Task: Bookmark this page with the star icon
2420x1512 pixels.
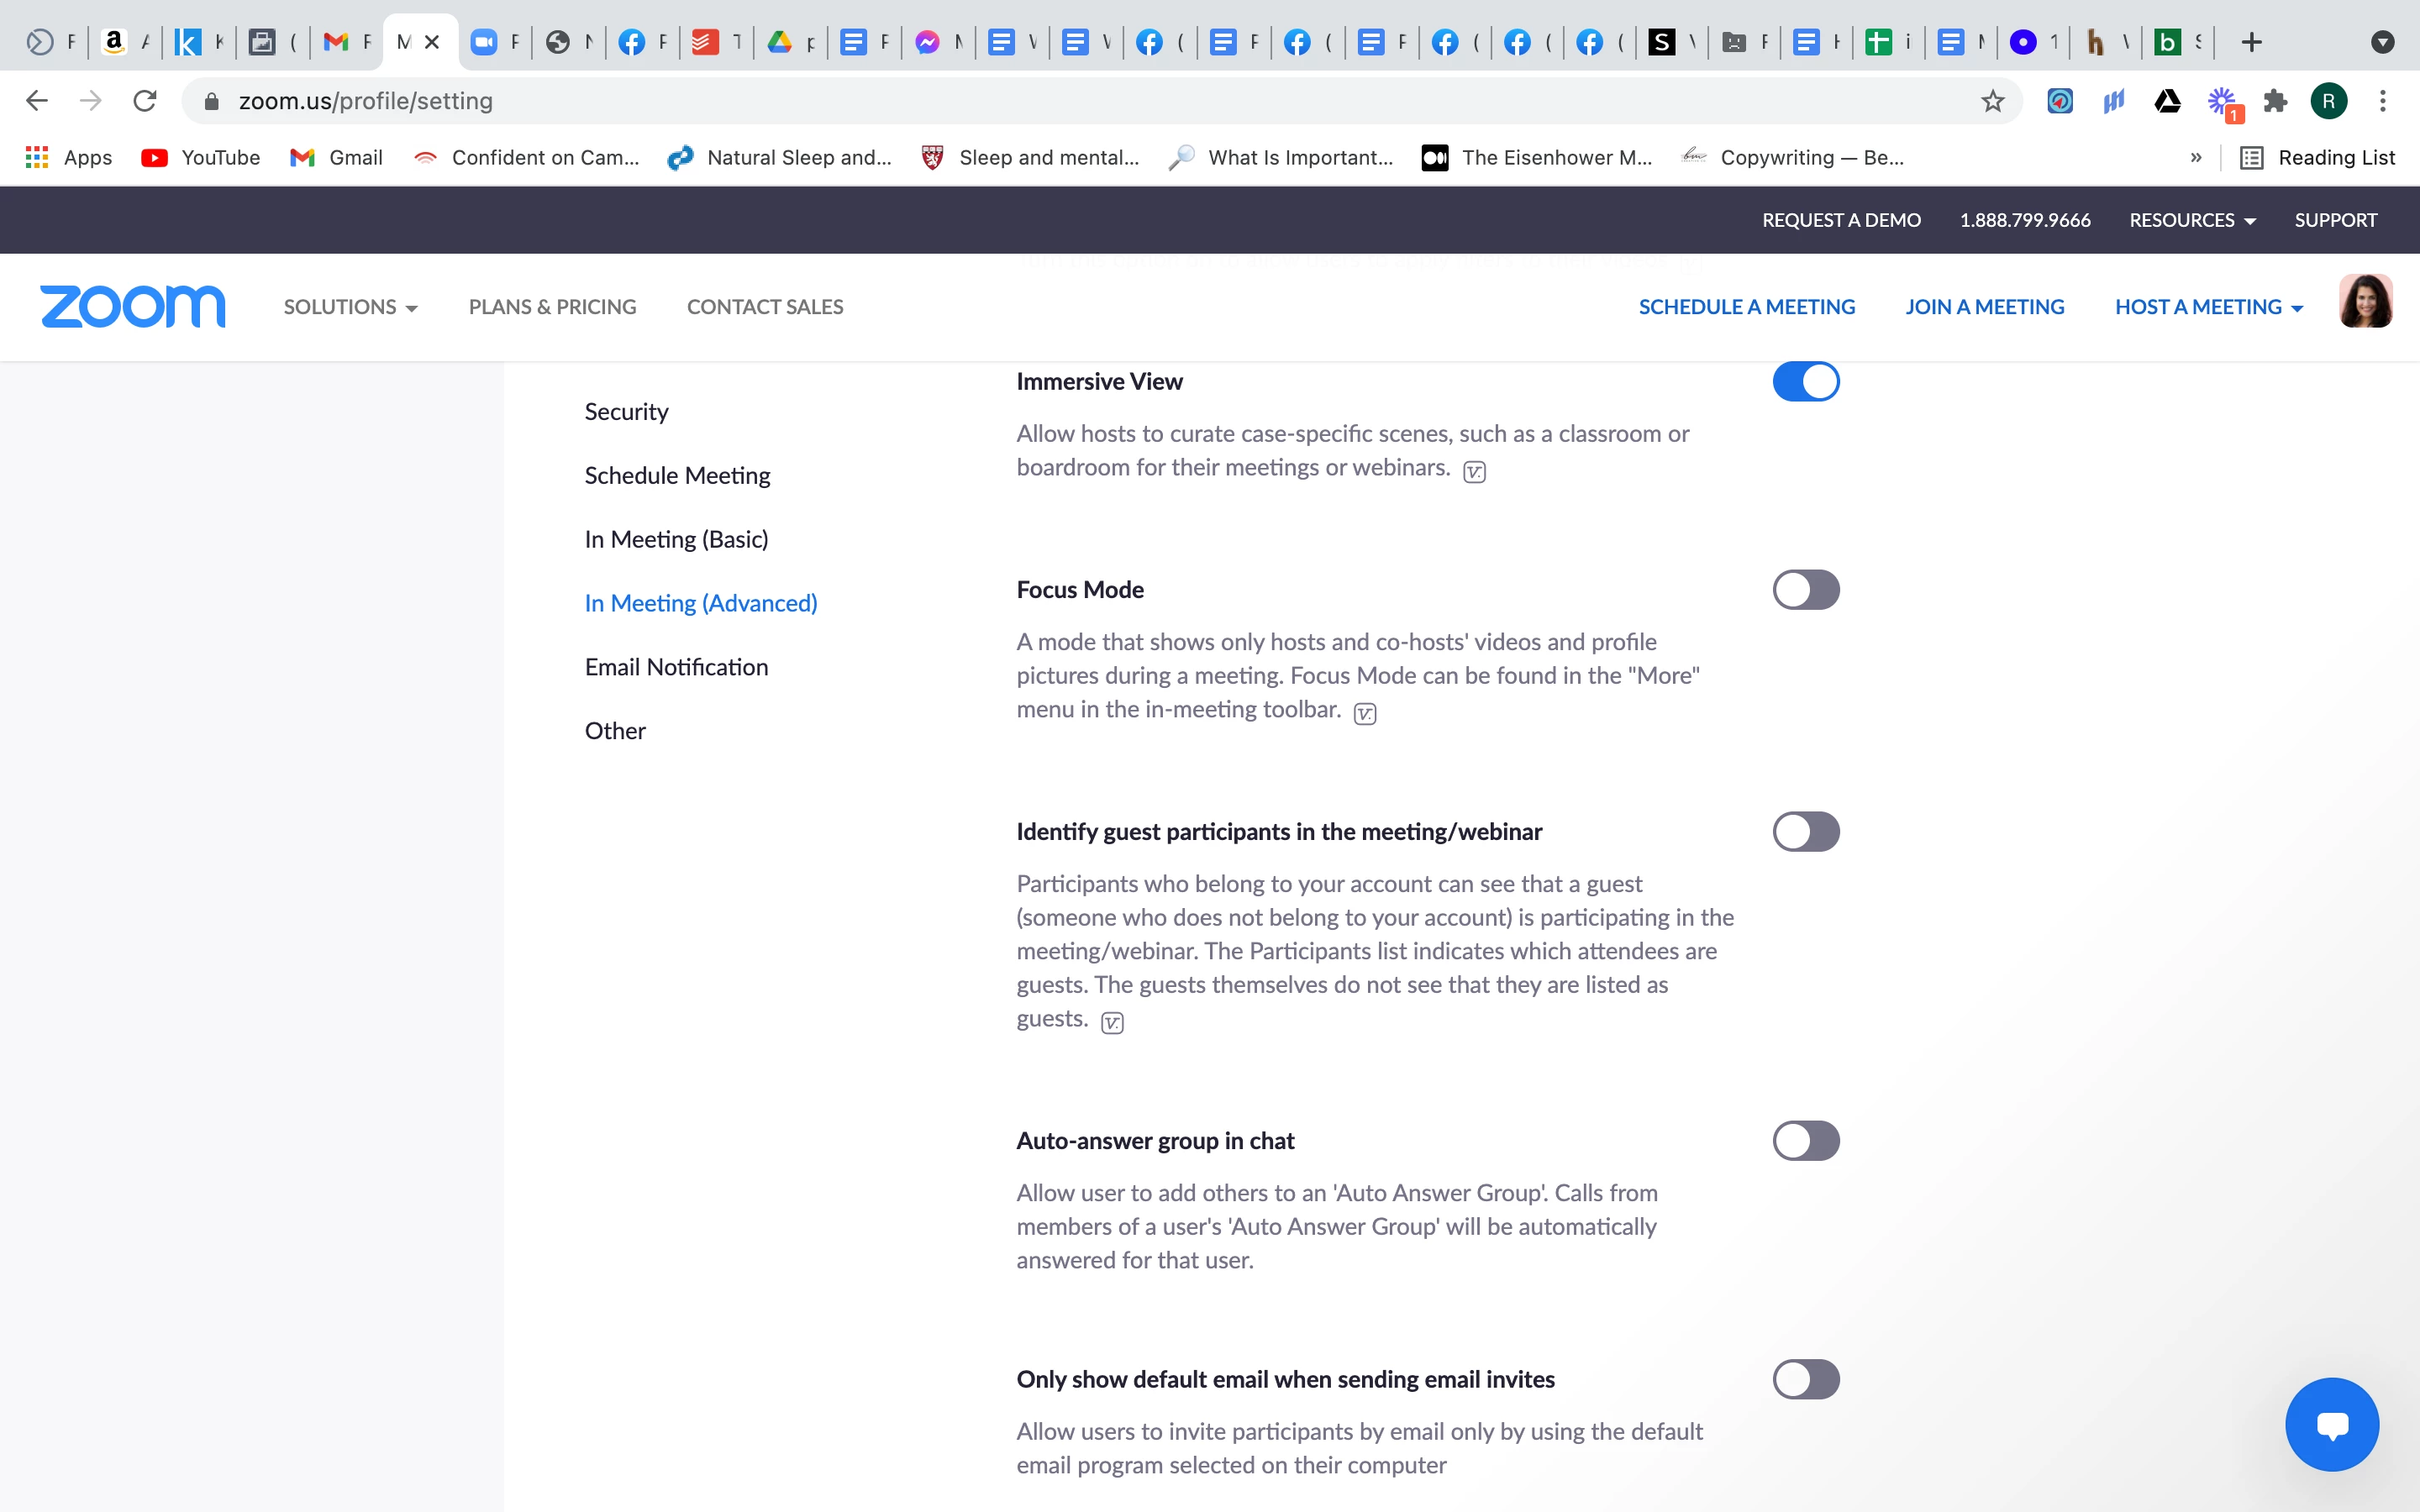Action: pos(1992,101)
